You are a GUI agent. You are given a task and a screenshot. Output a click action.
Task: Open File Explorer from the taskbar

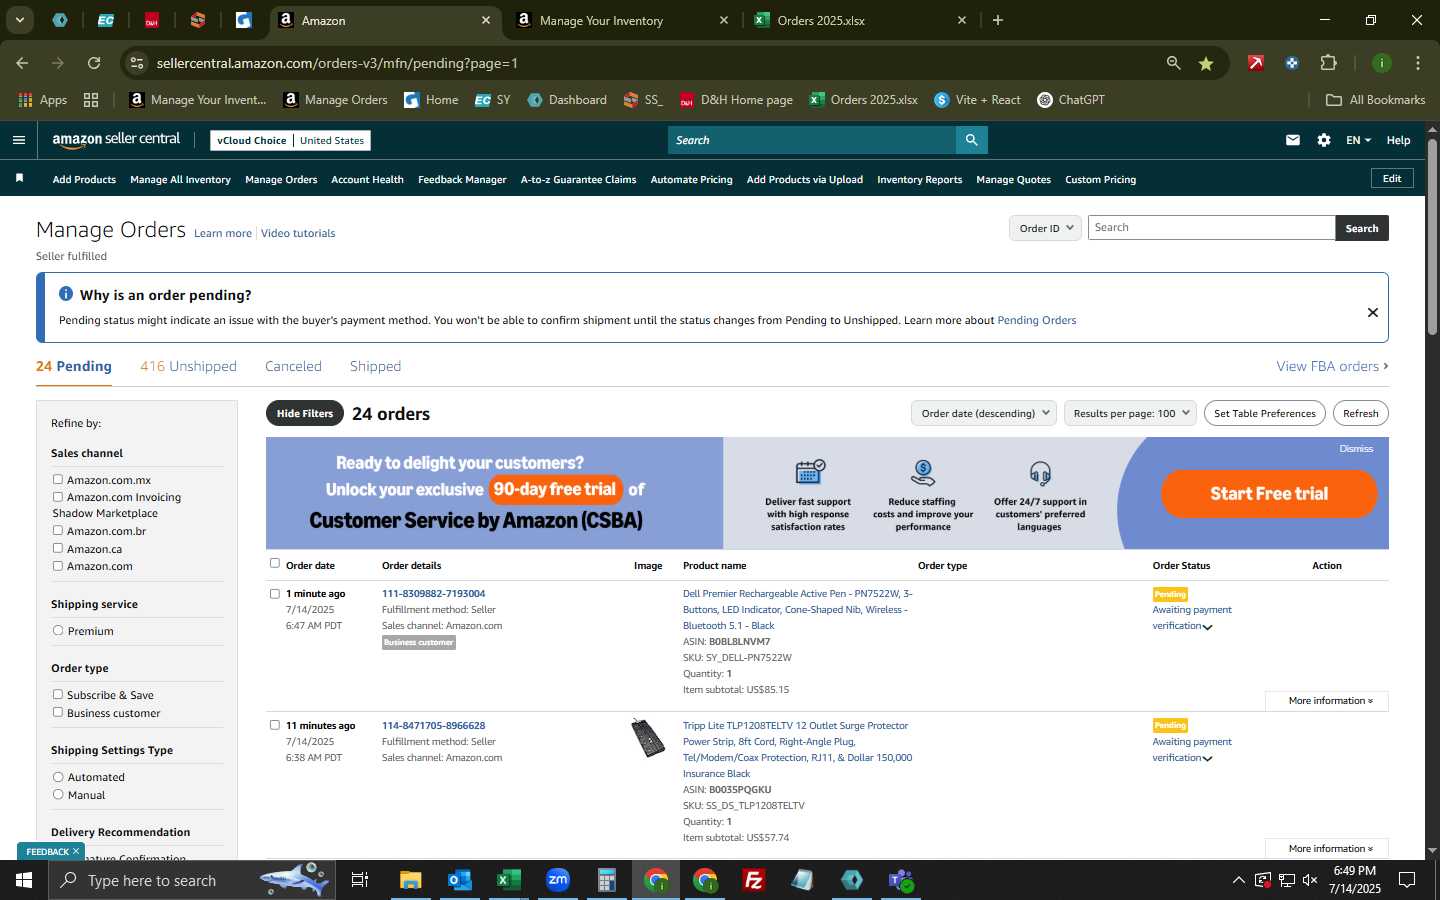point(410,880)
